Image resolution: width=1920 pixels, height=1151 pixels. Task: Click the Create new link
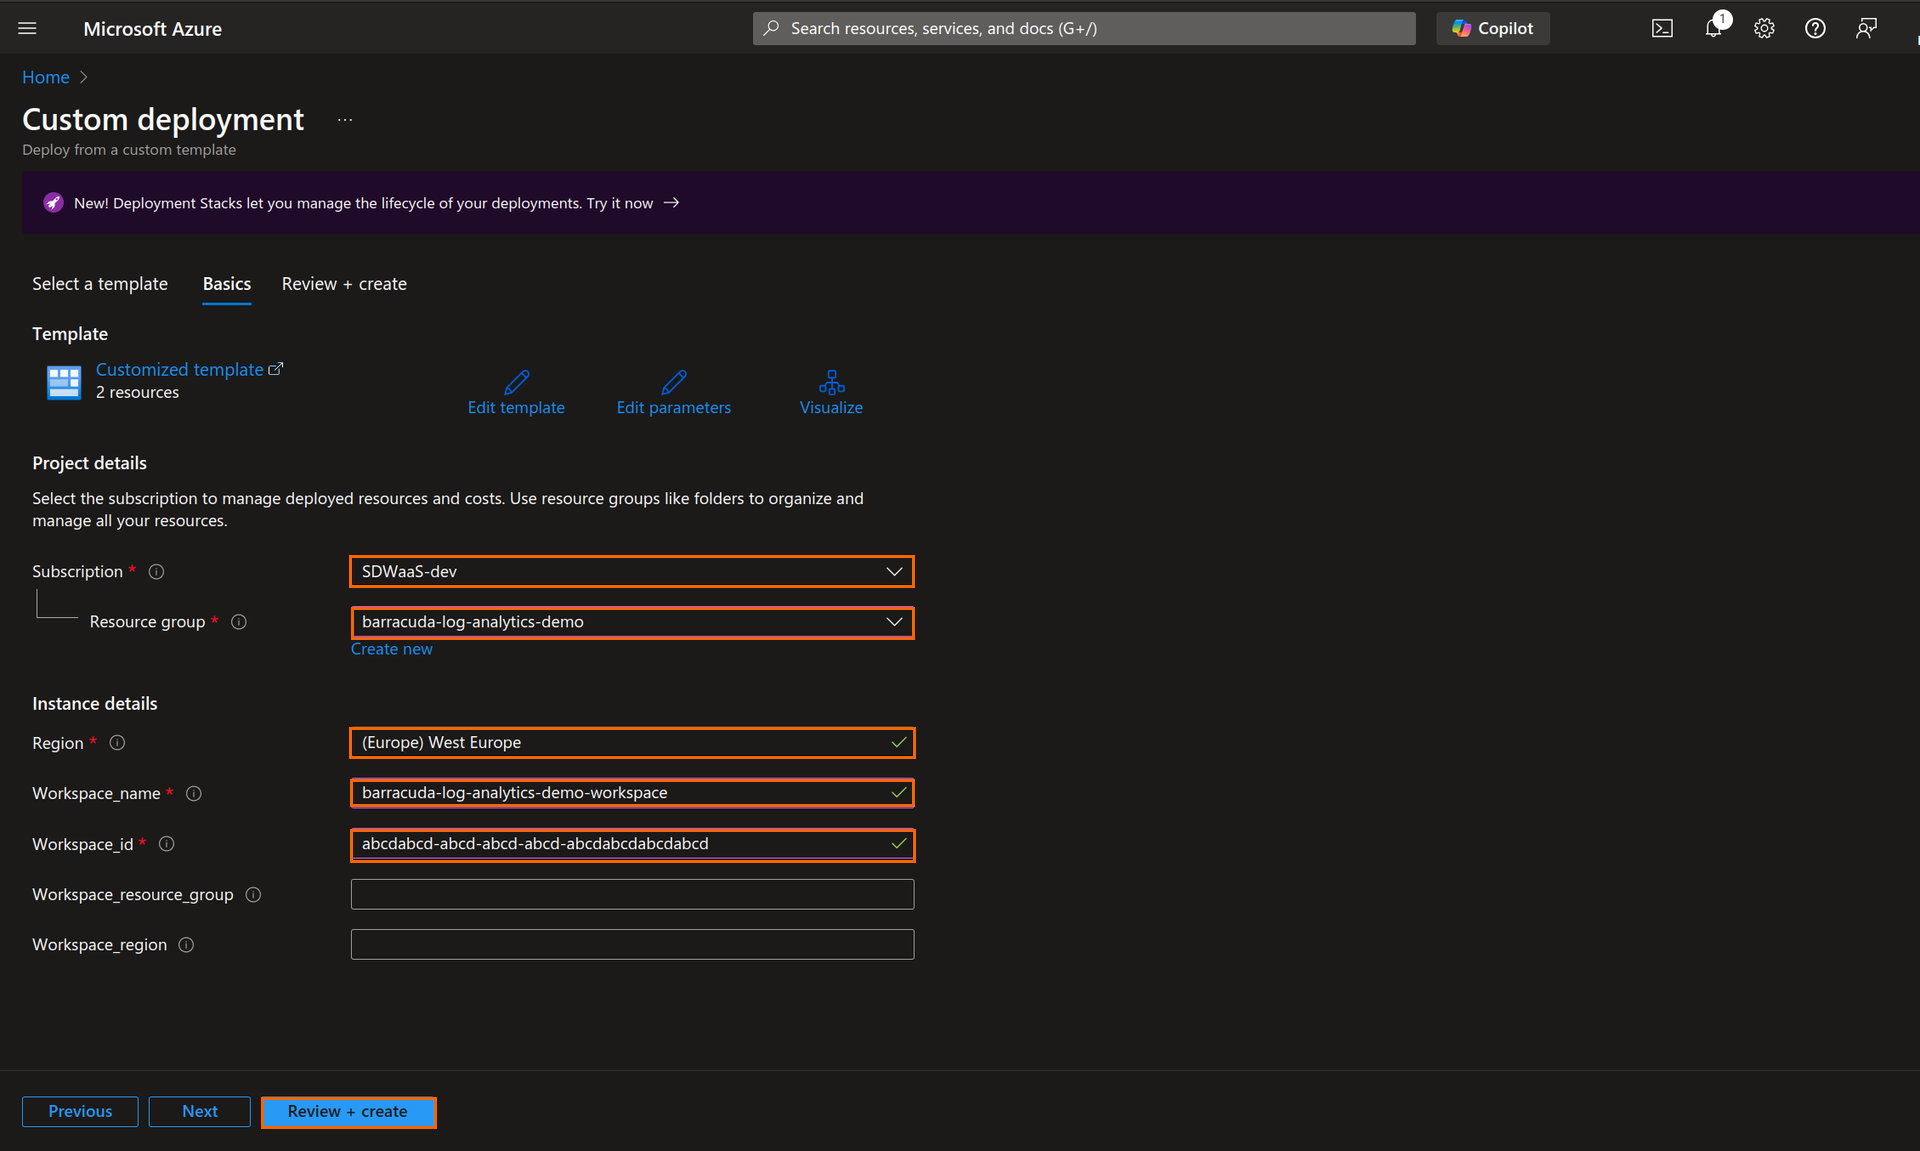[x=392, y=647]
